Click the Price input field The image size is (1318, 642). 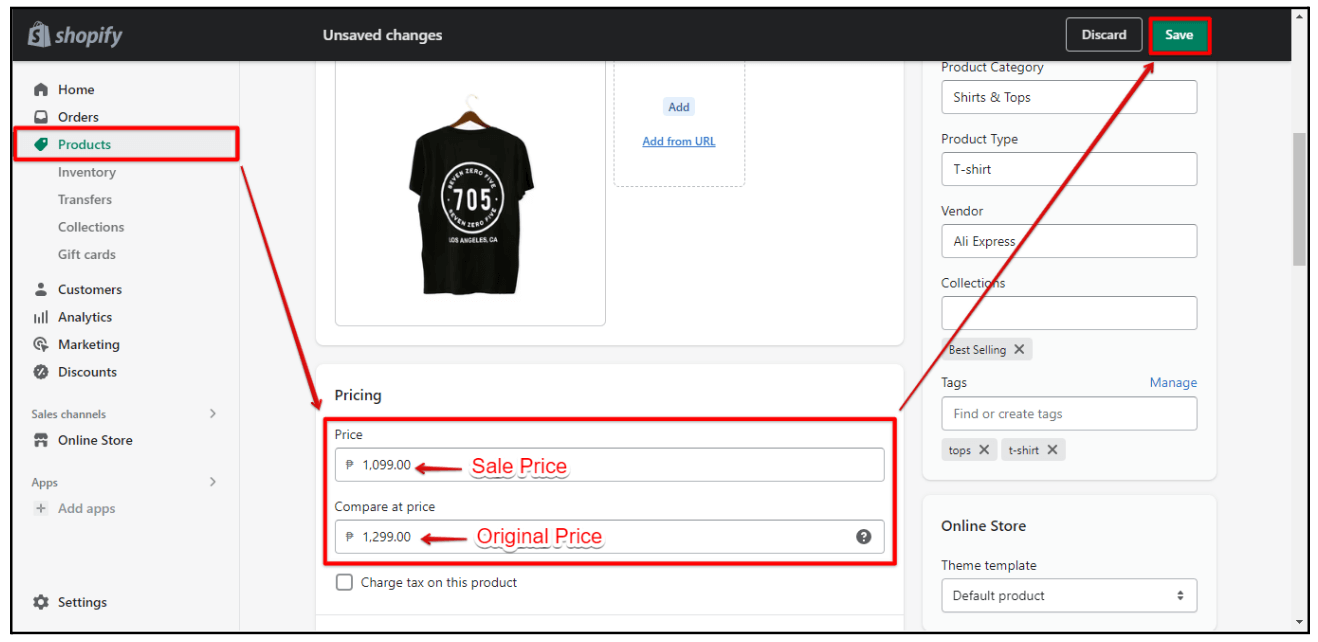point(620,465)
